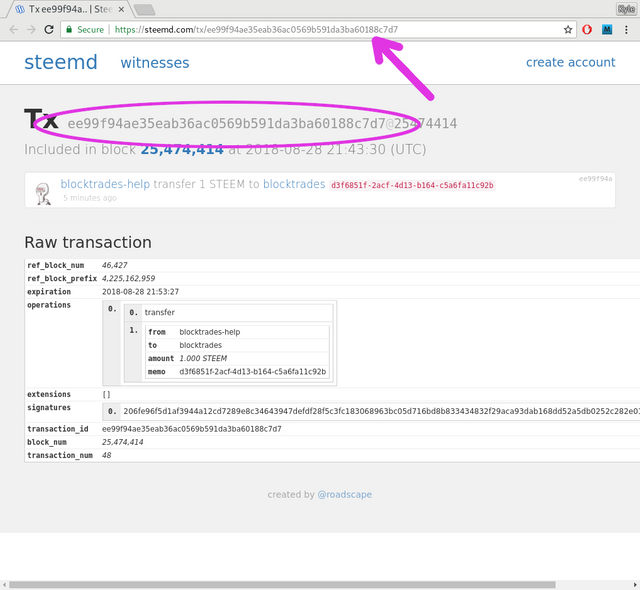Open the blocktrades recipient account link
640x590 pixels.
(x=294, y=184)
